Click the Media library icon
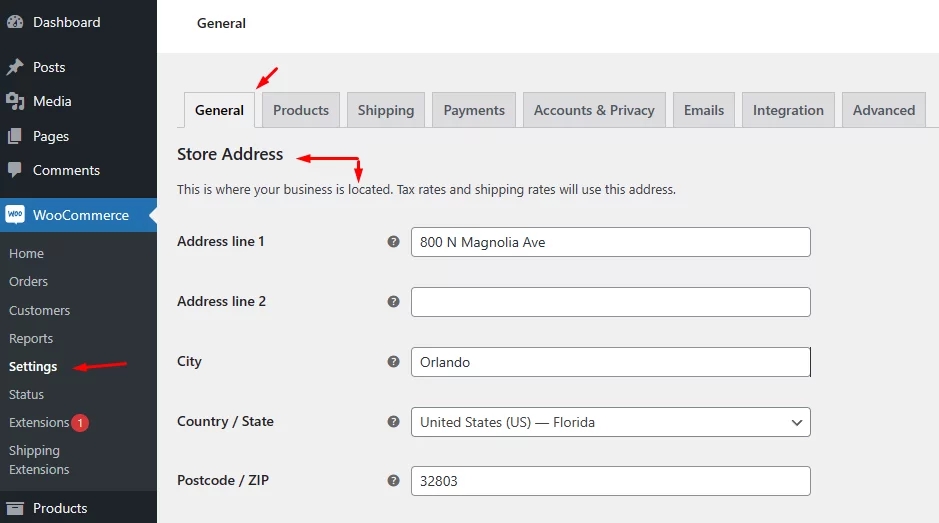Image resolution: width=939 pixels, height=523 pixels. coord(15,101)
